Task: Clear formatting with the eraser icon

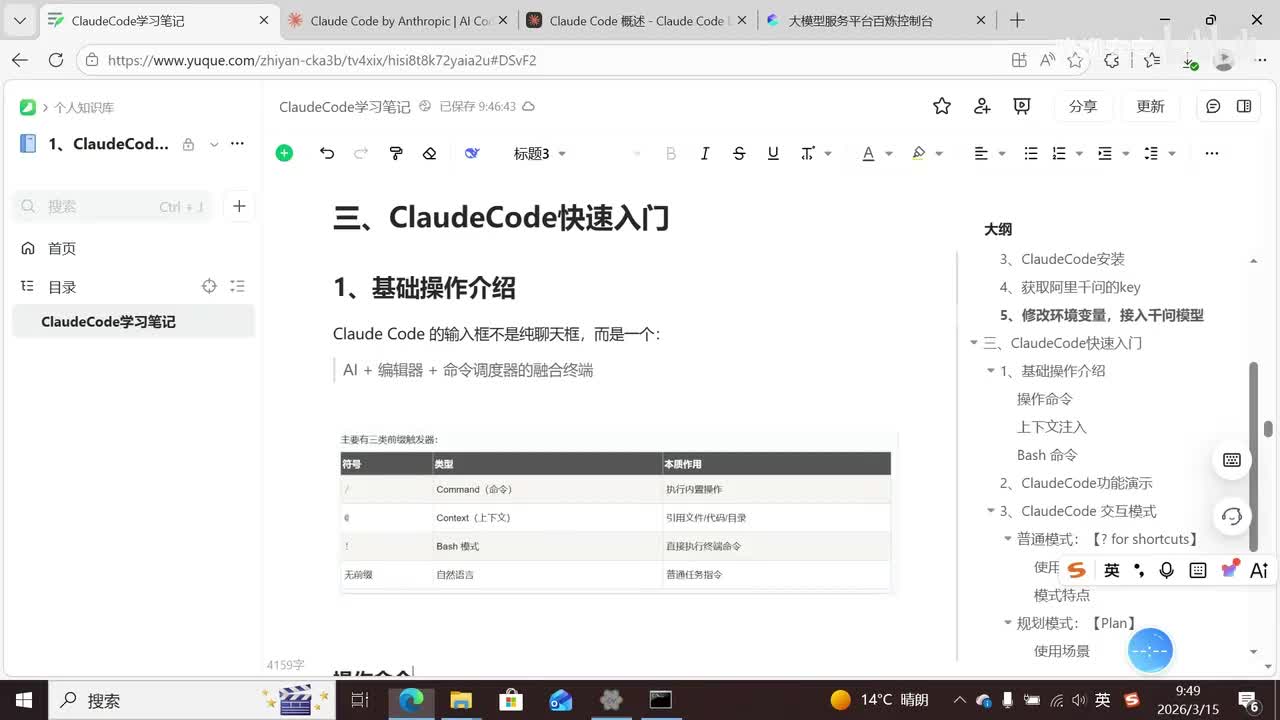Action: point(430,153)
